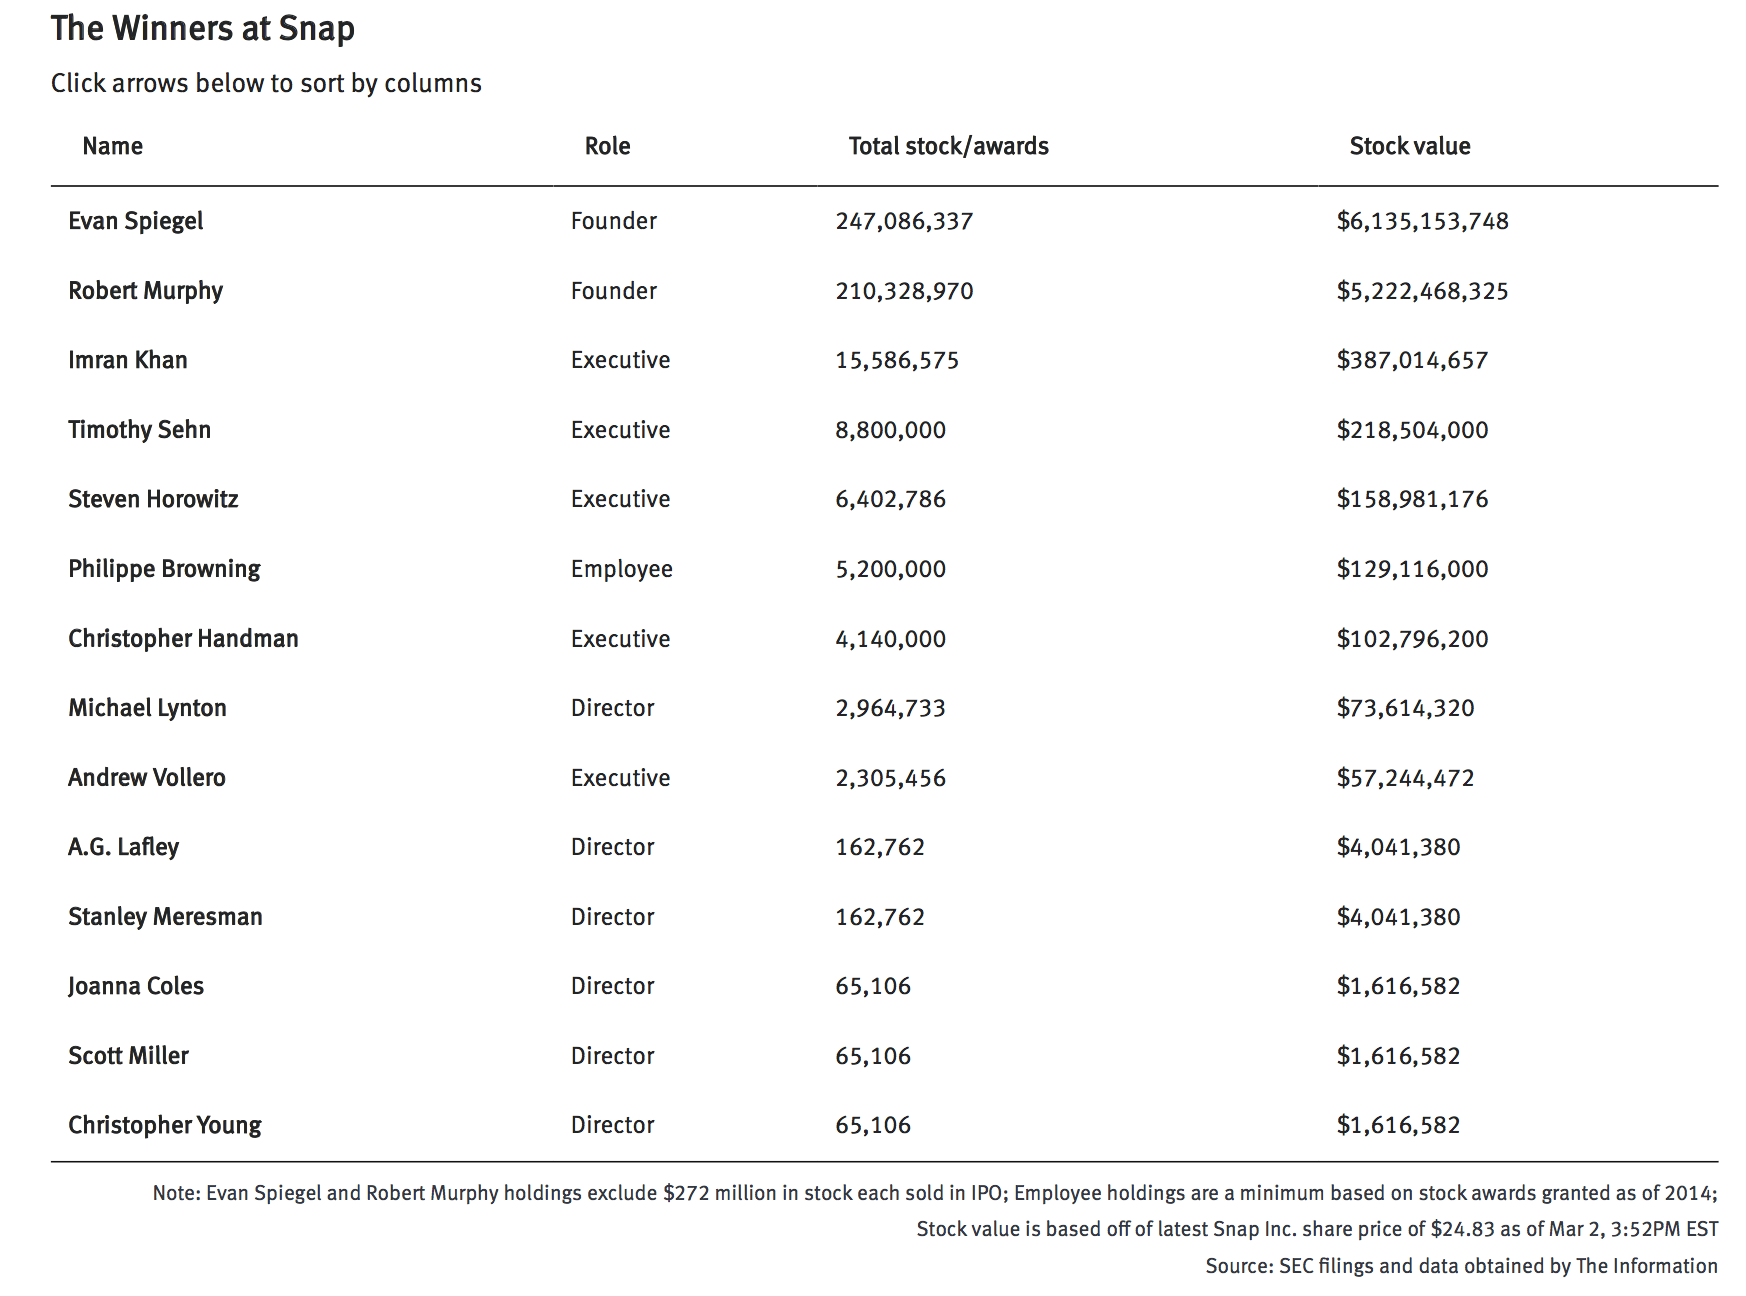Select the Evan Spiegel name cell
The height and width of the screenshot is (1296, 1746).
(136, 221)
